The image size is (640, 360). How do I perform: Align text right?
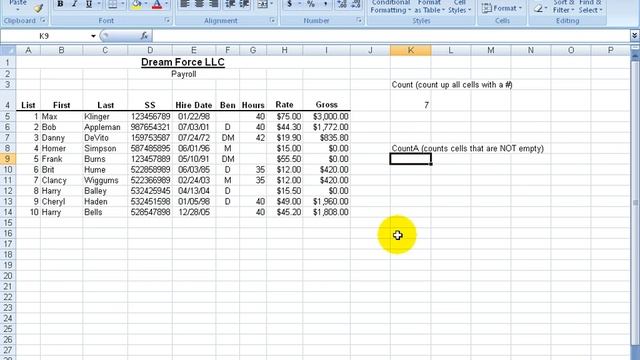pos(213,4)
